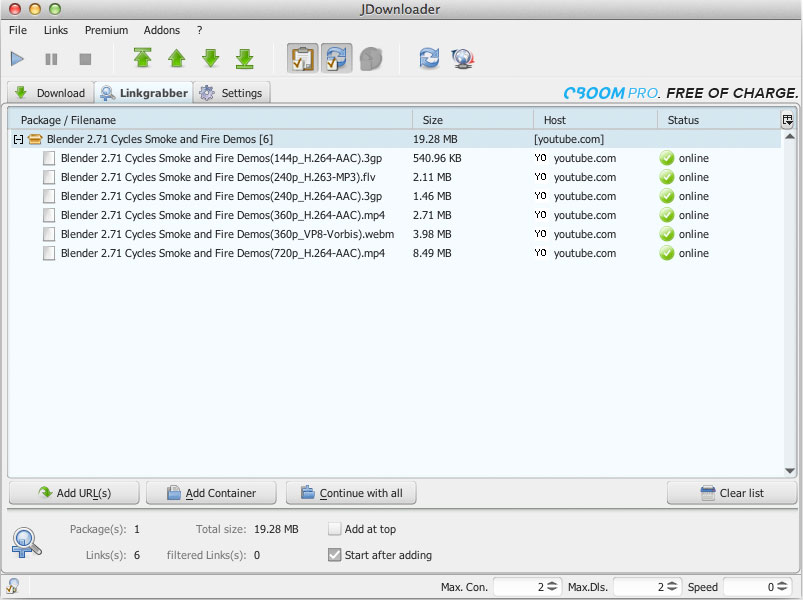Switch to the Download tab
The height and width of the screenshot is (600, 803).
point(50,93)
